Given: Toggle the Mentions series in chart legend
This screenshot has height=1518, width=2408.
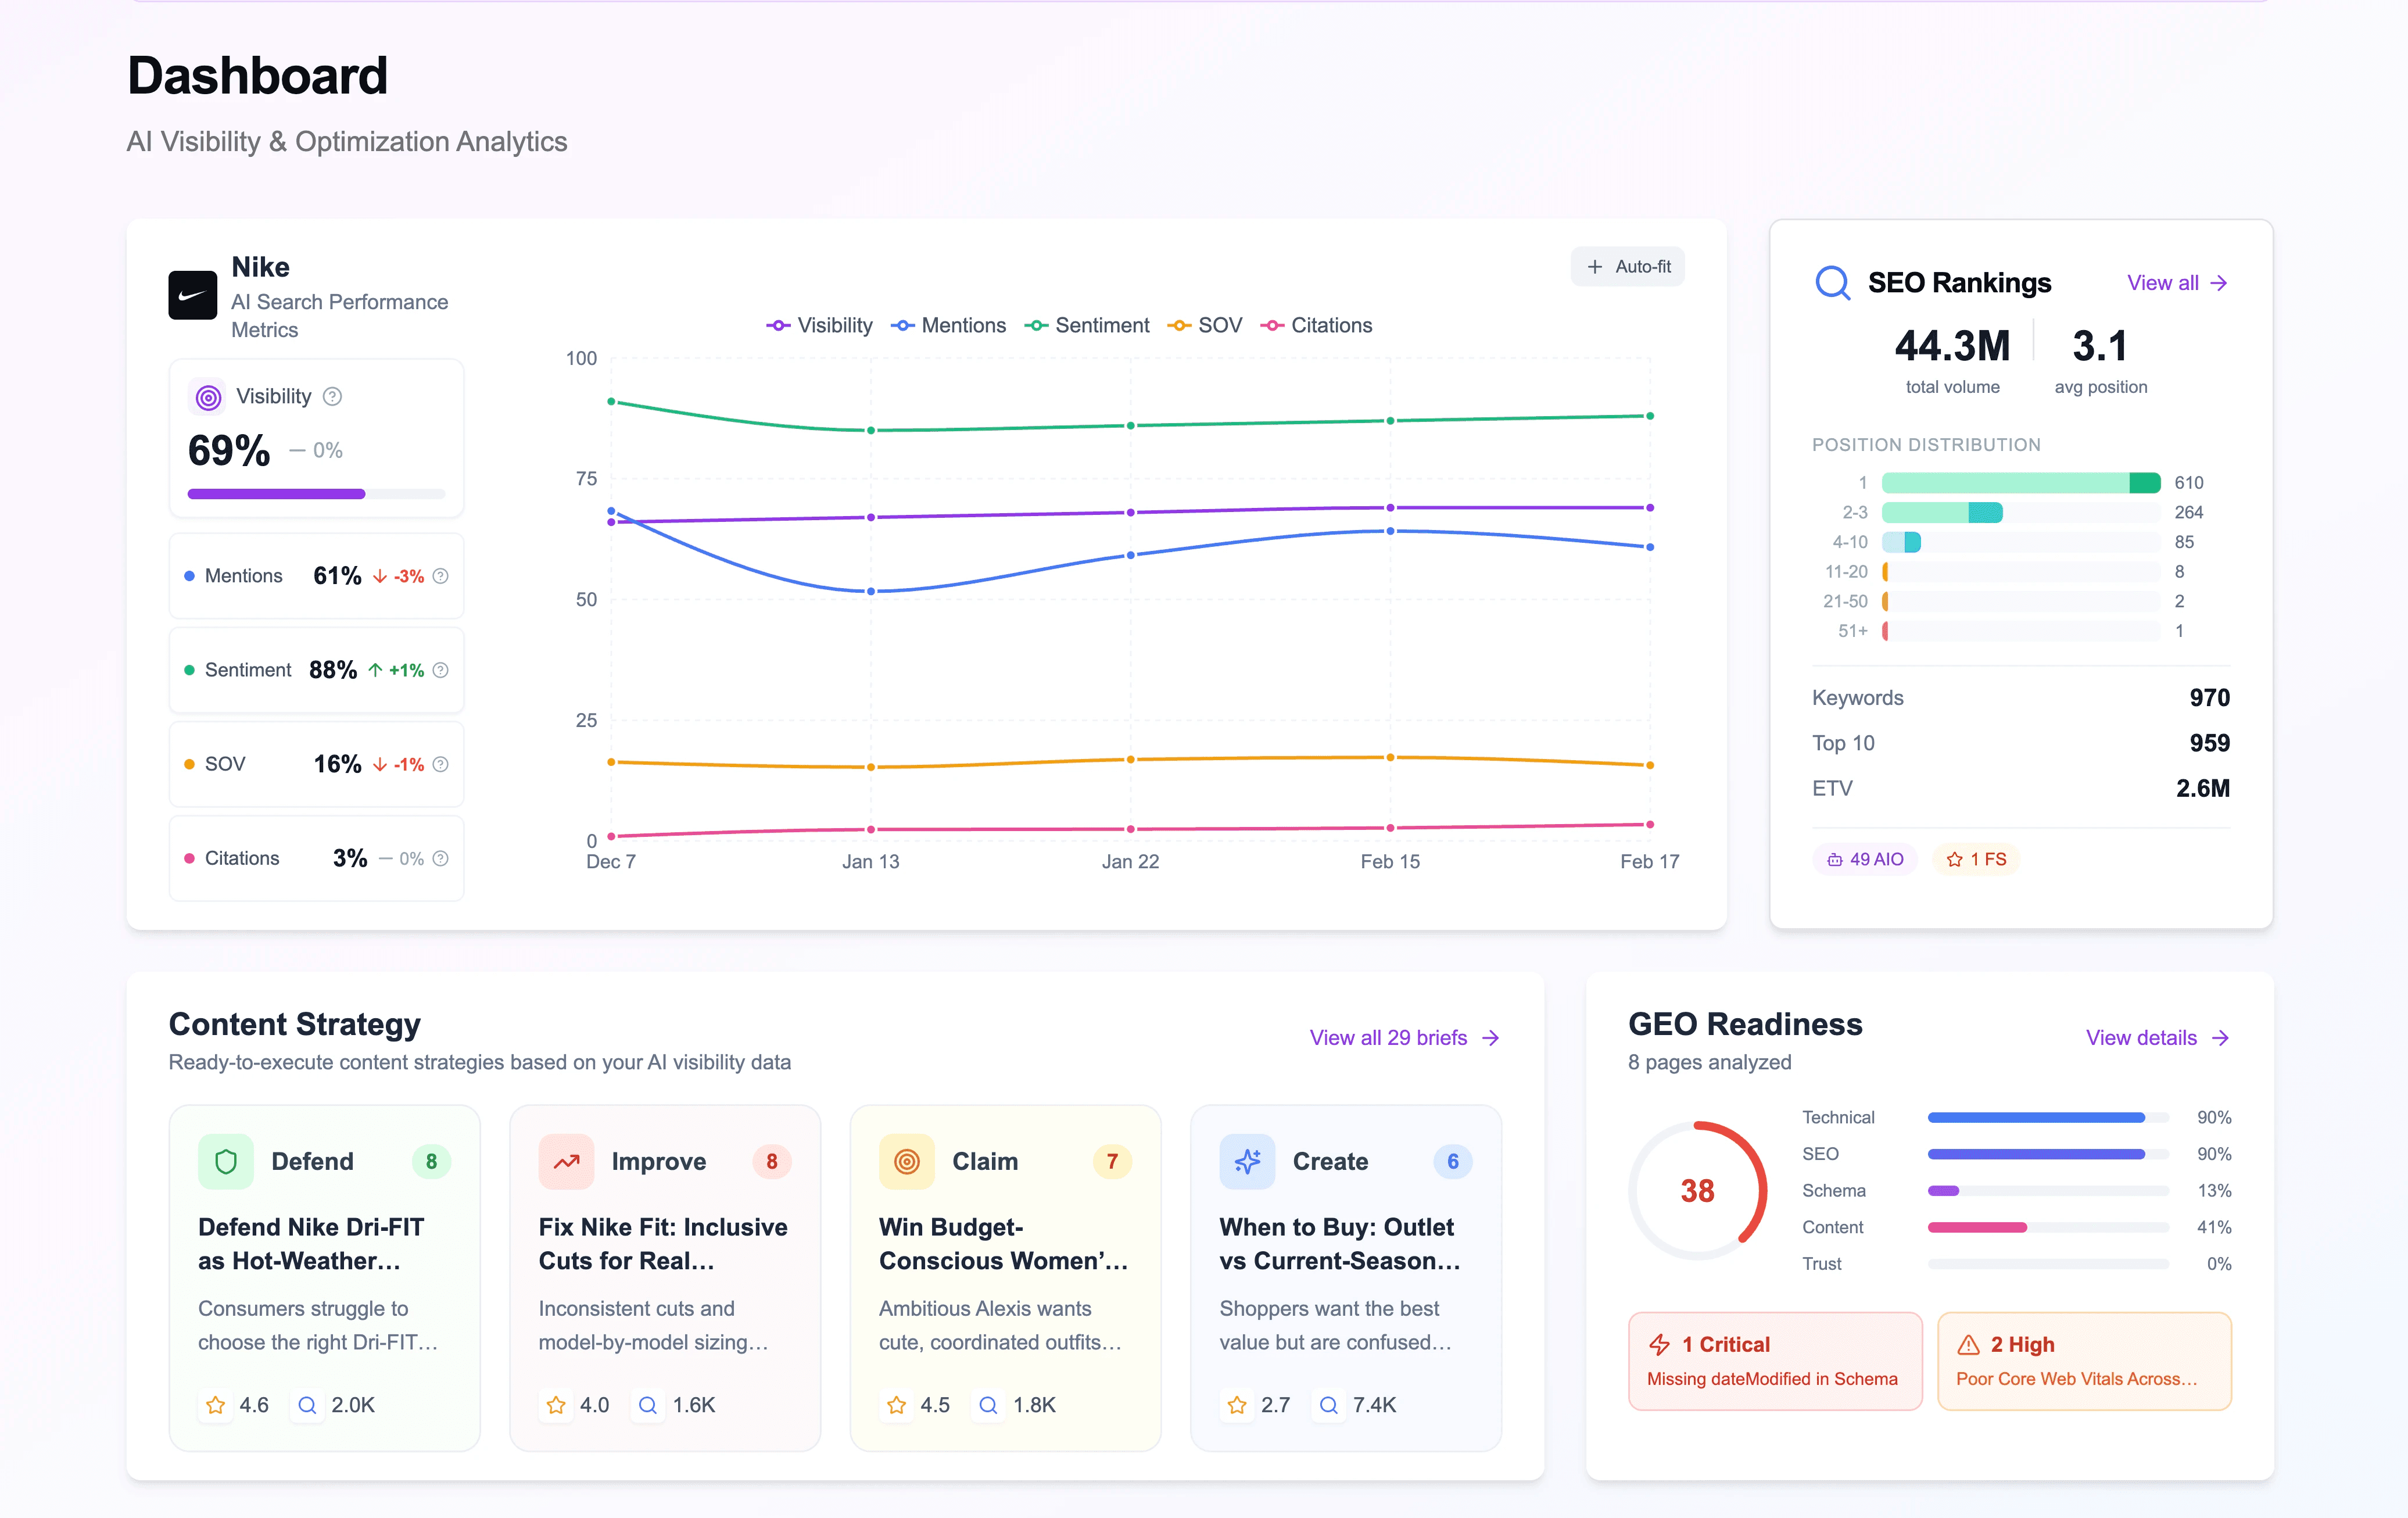Looking at the screenshot, I should click(948, 325).
